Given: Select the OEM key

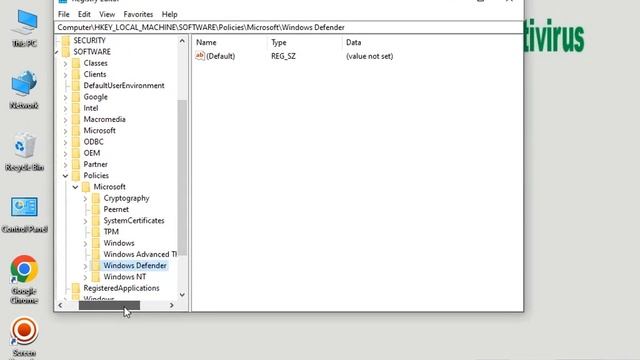Looking at the screenshot, I should (x=92, y=153).
